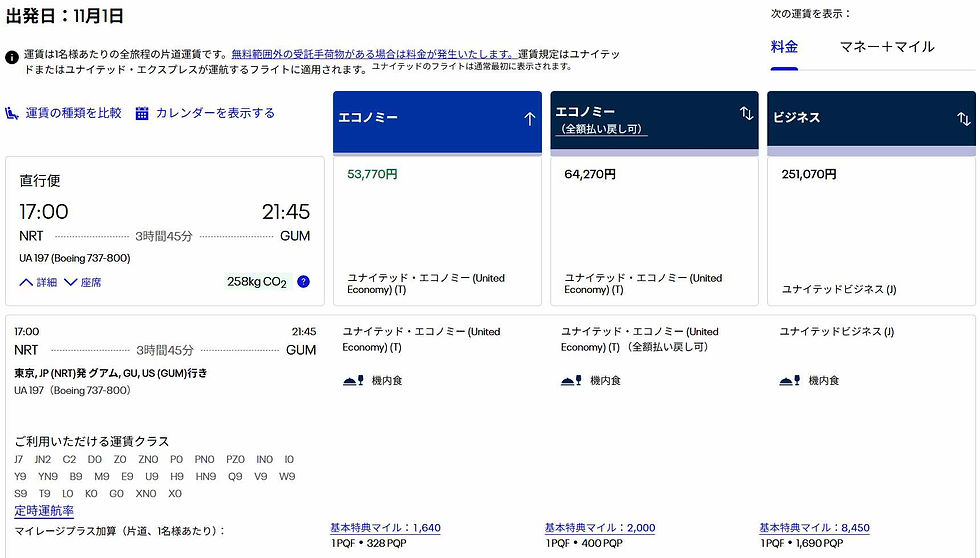Image resolution: width=980 pixels, height=558 pixels.
Task: Click fare class code XN0
Action: coord(146,494)
